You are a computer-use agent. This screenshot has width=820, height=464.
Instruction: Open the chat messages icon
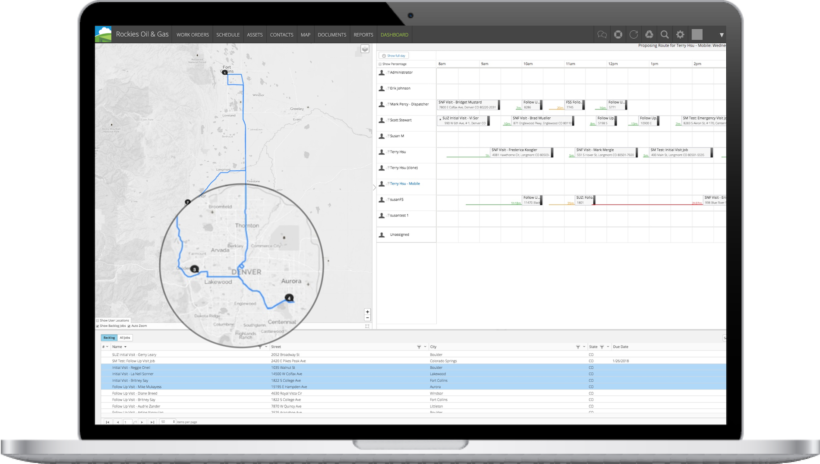(602, 35)
